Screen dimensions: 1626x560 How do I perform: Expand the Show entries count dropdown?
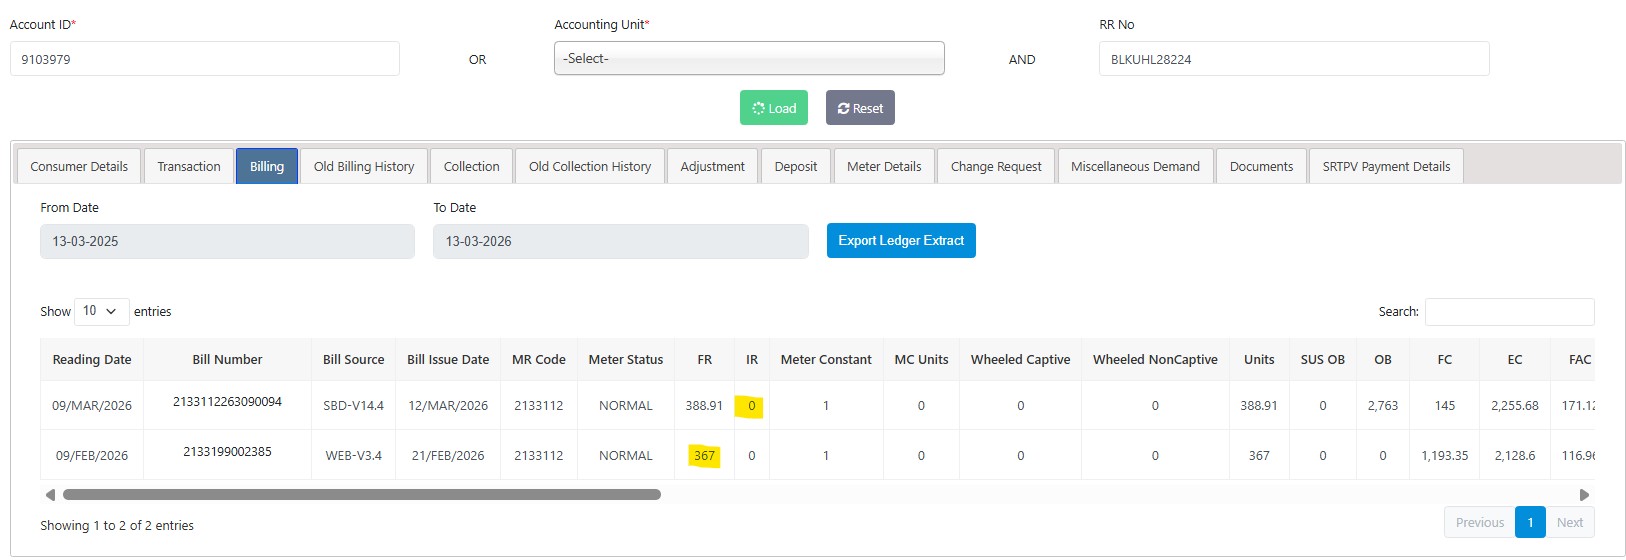[x=101, y=311]
